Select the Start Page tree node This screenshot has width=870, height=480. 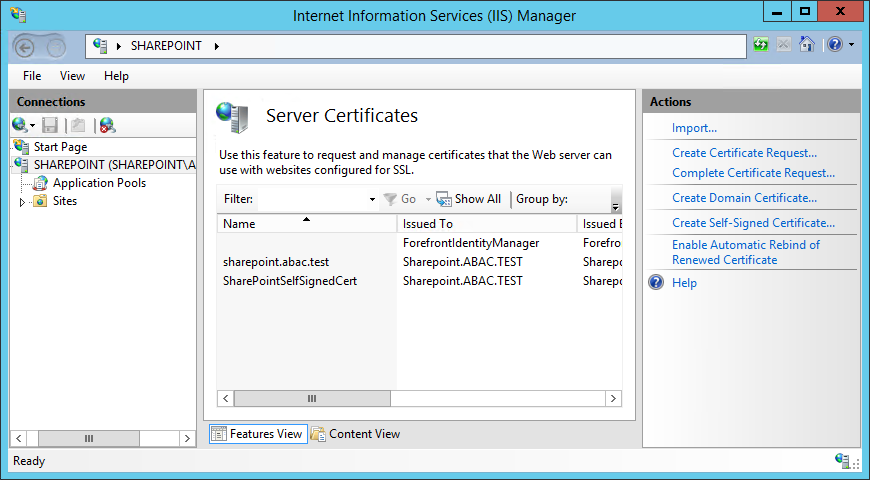pyautogui.click(x=60, y=146)
